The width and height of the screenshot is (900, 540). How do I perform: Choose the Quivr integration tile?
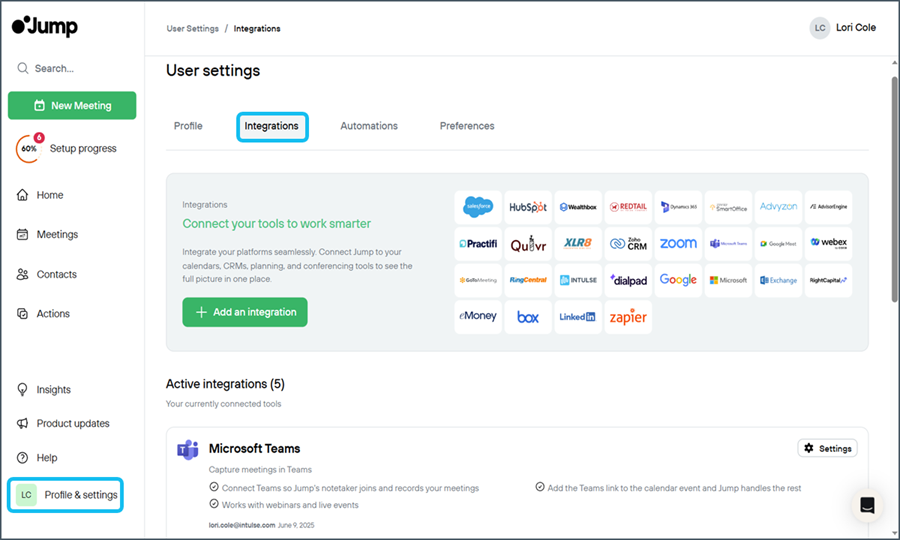528,244
